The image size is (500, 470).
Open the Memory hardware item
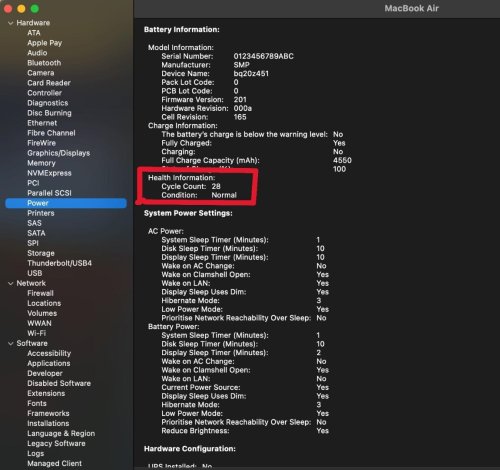click(x=41, y=163)
